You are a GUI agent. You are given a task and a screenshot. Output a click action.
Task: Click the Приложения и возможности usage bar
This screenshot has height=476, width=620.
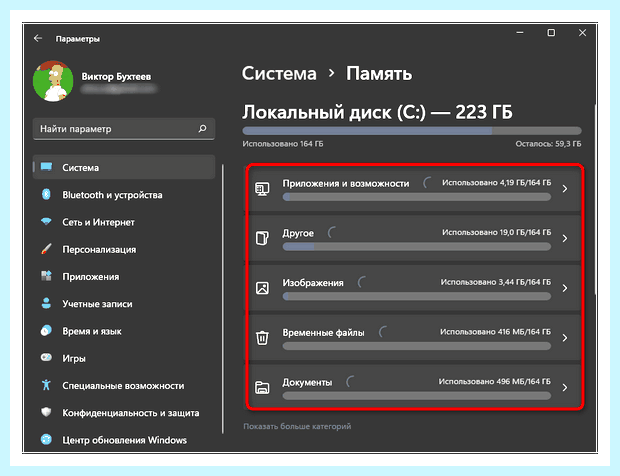point(417,197)
